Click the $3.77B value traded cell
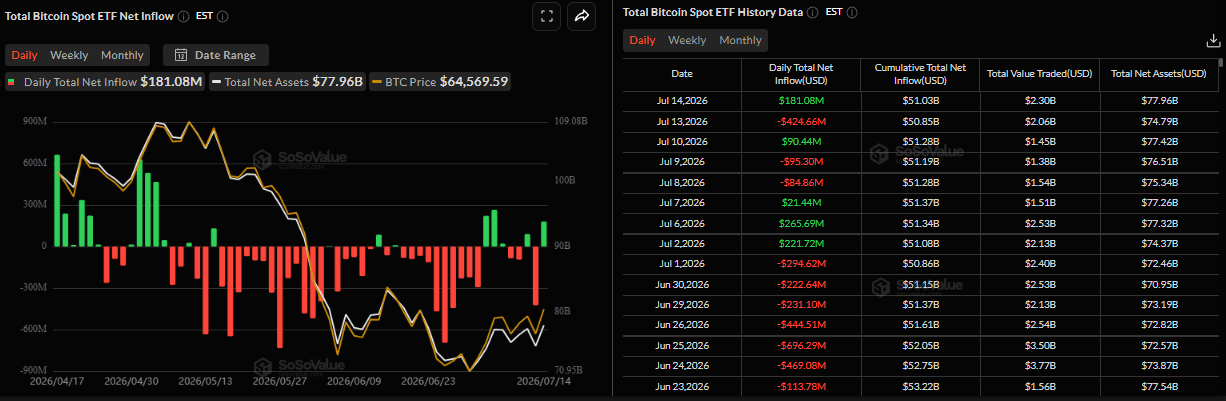1226x401 pixels. coord(1038,366)
